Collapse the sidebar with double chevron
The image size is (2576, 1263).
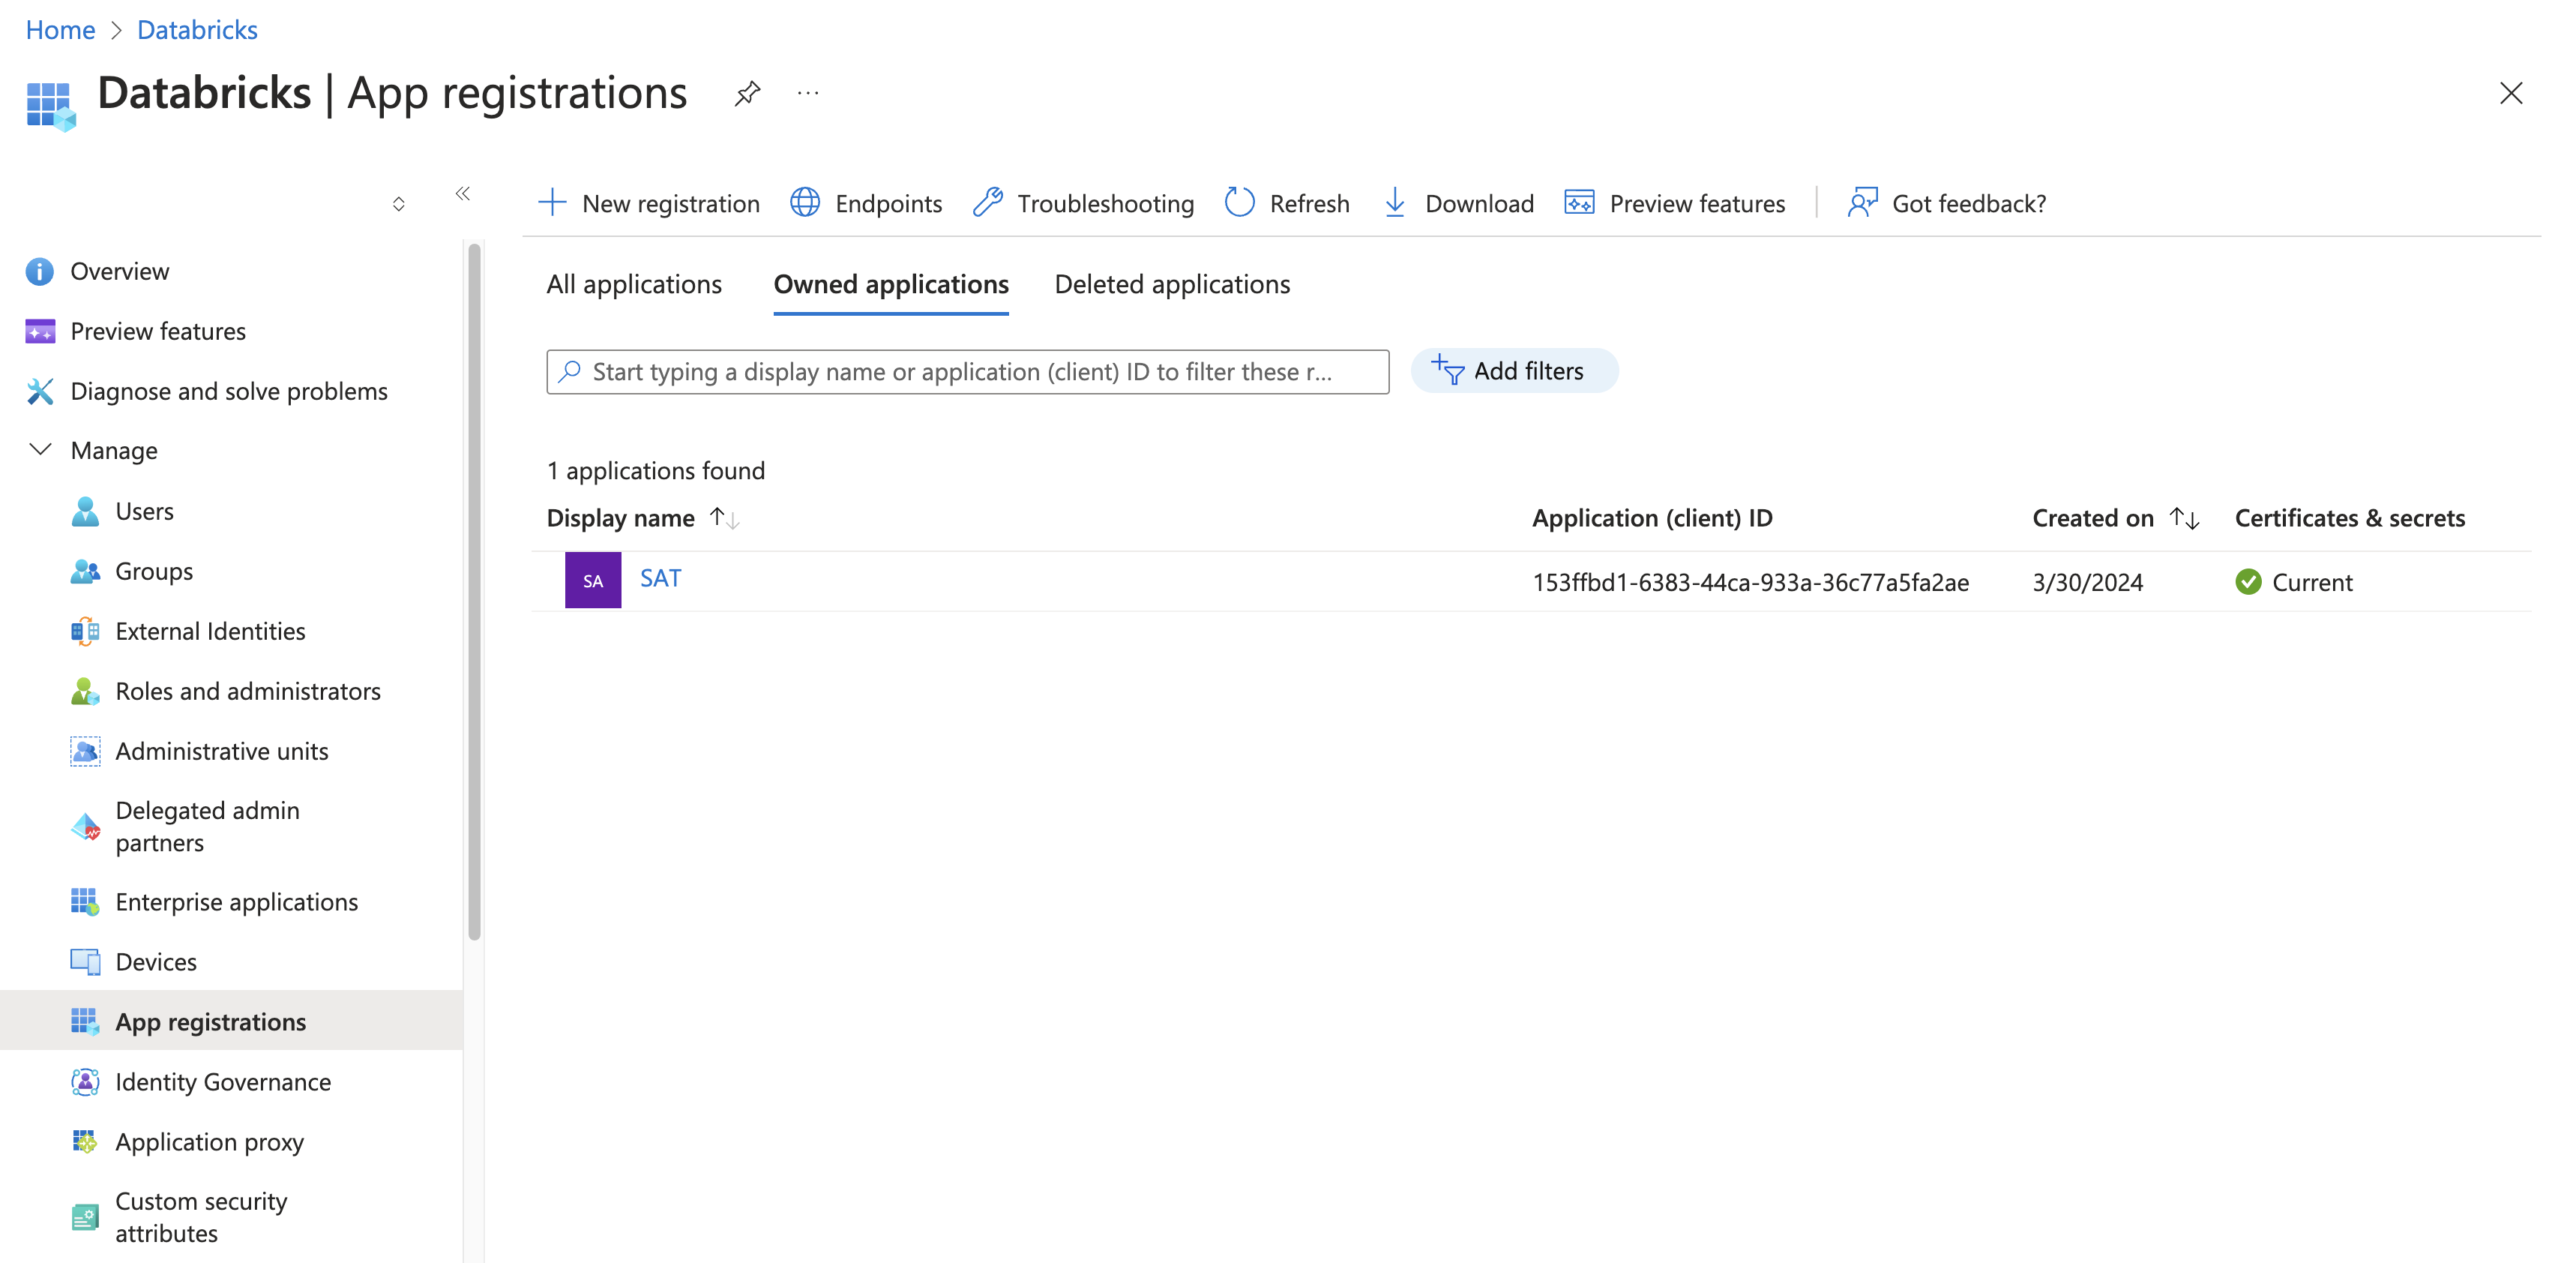coord(462,194)
